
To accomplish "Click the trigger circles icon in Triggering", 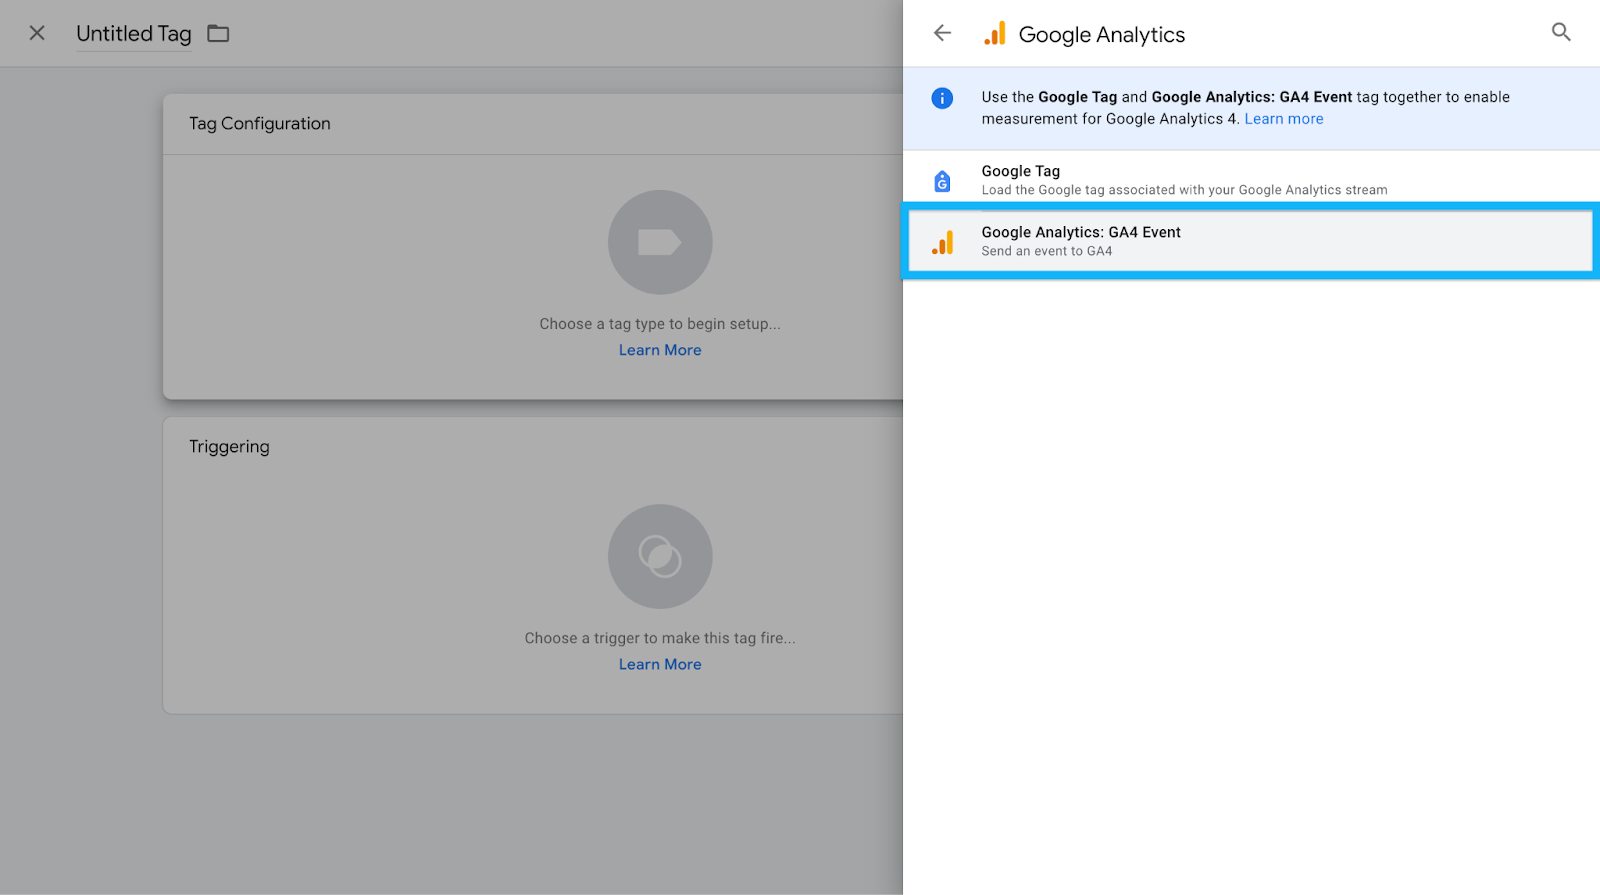I will pyautogui.click(x=660, y=556).
